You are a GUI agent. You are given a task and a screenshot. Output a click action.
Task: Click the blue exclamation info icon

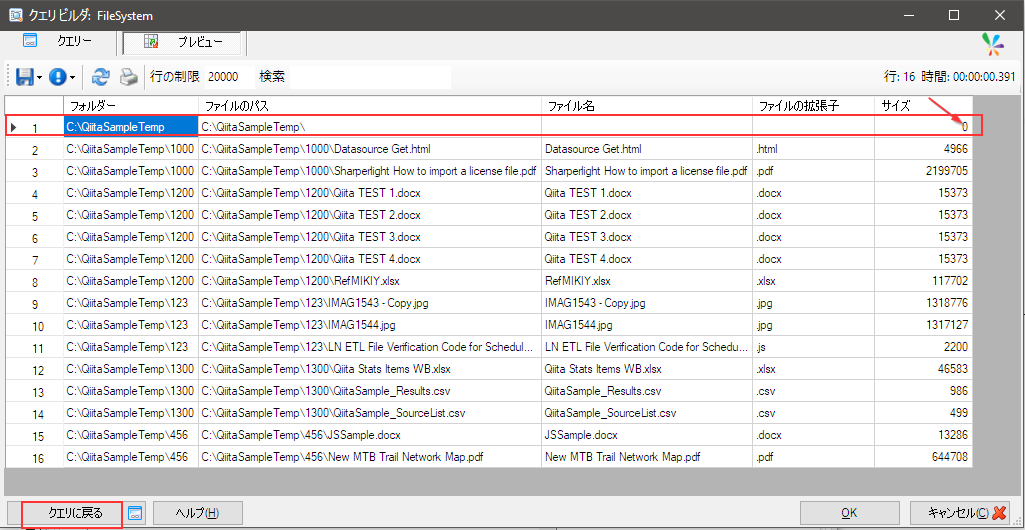coord(58,77)
